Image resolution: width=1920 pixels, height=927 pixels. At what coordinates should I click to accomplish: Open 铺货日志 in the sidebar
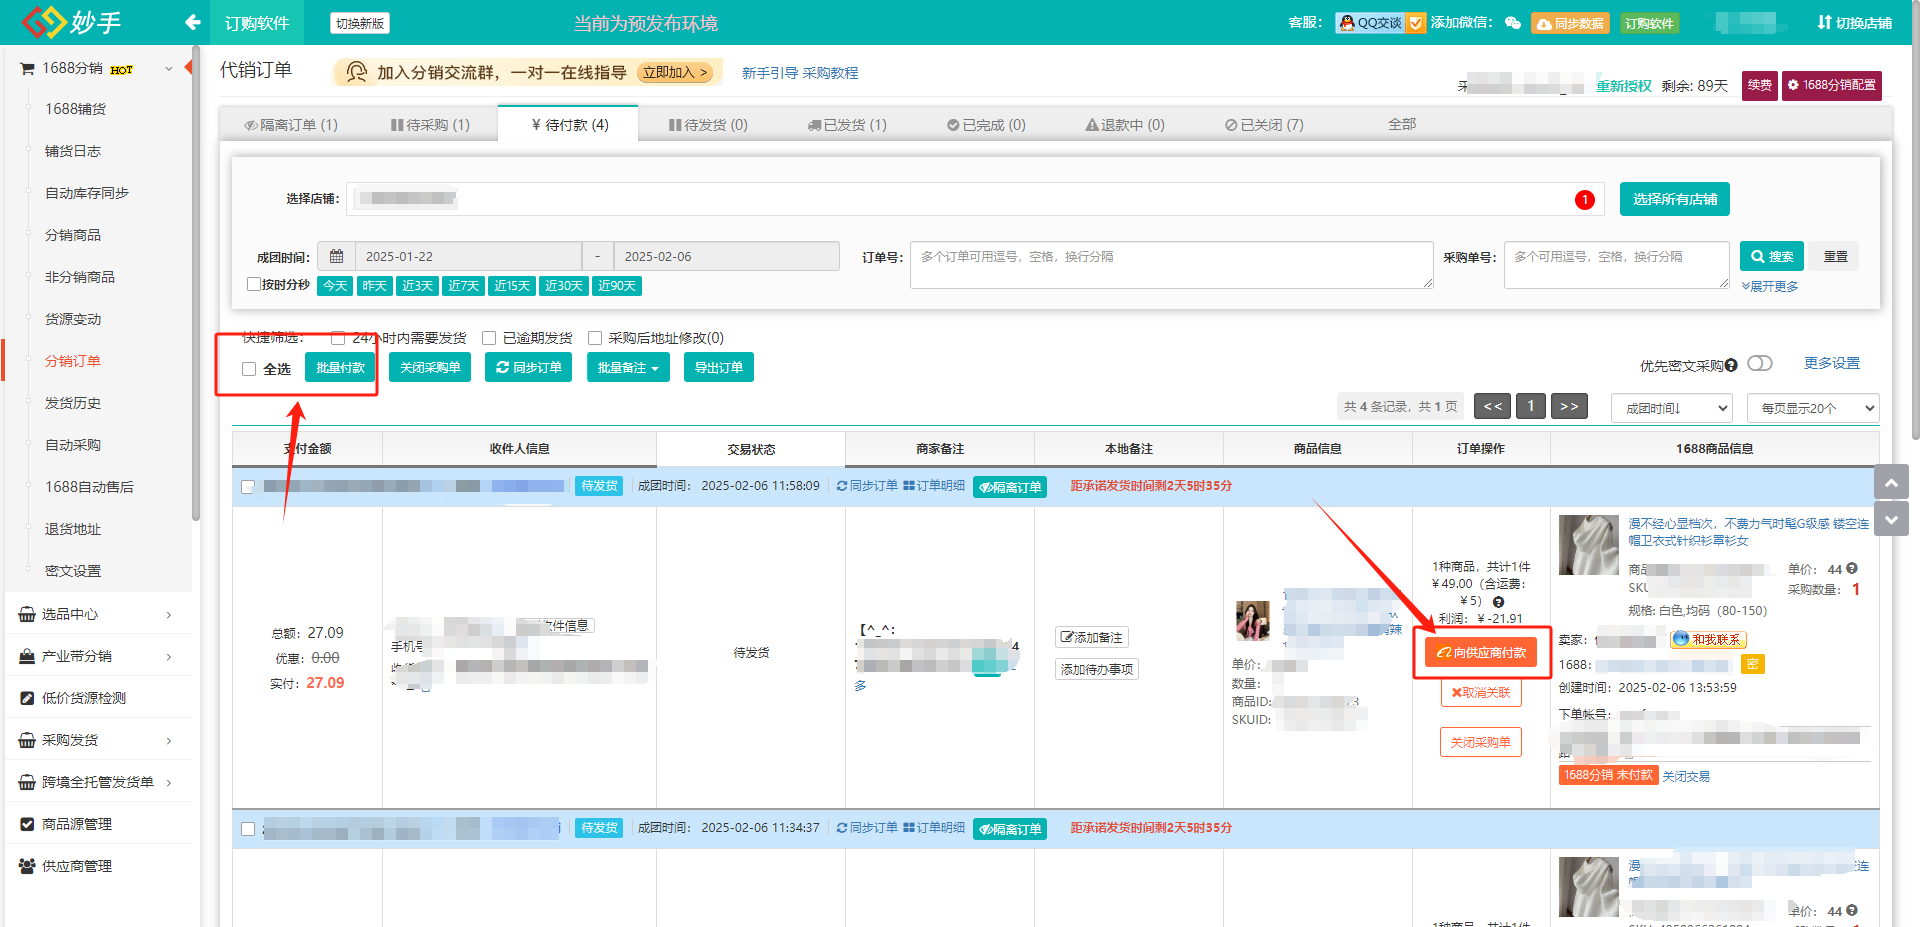point(73,151)
